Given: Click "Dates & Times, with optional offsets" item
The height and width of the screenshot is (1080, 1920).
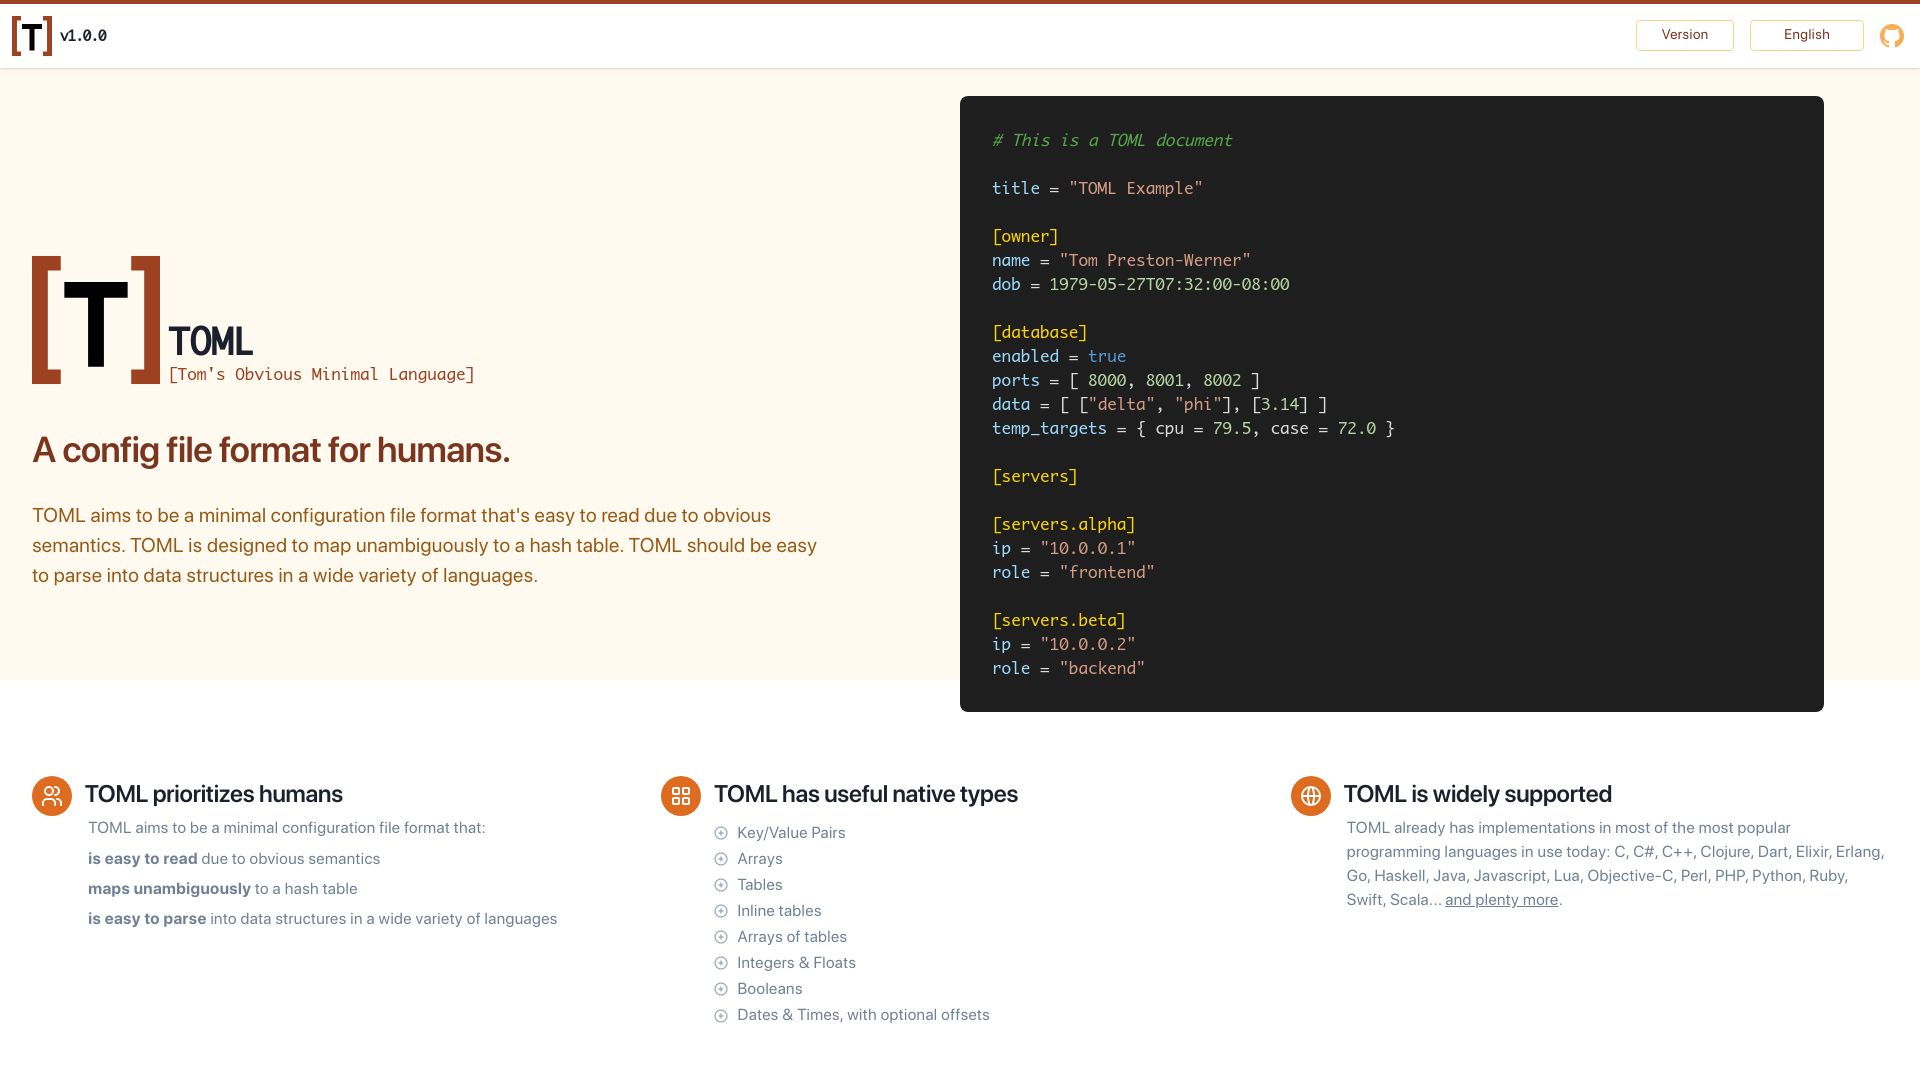Looking at the screenshot, I should (x=863, y=1015).
